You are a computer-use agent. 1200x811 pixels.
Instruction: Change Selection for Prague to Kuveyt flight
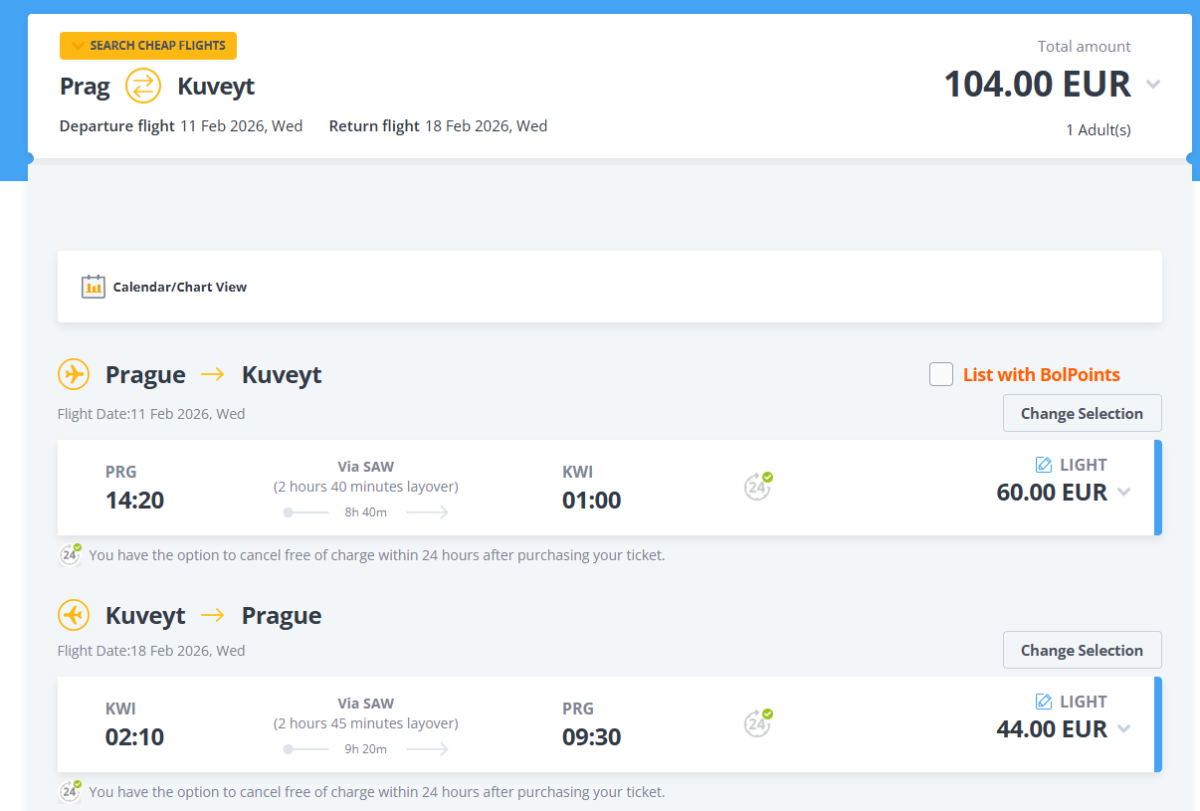click(x=1081, y=413)
